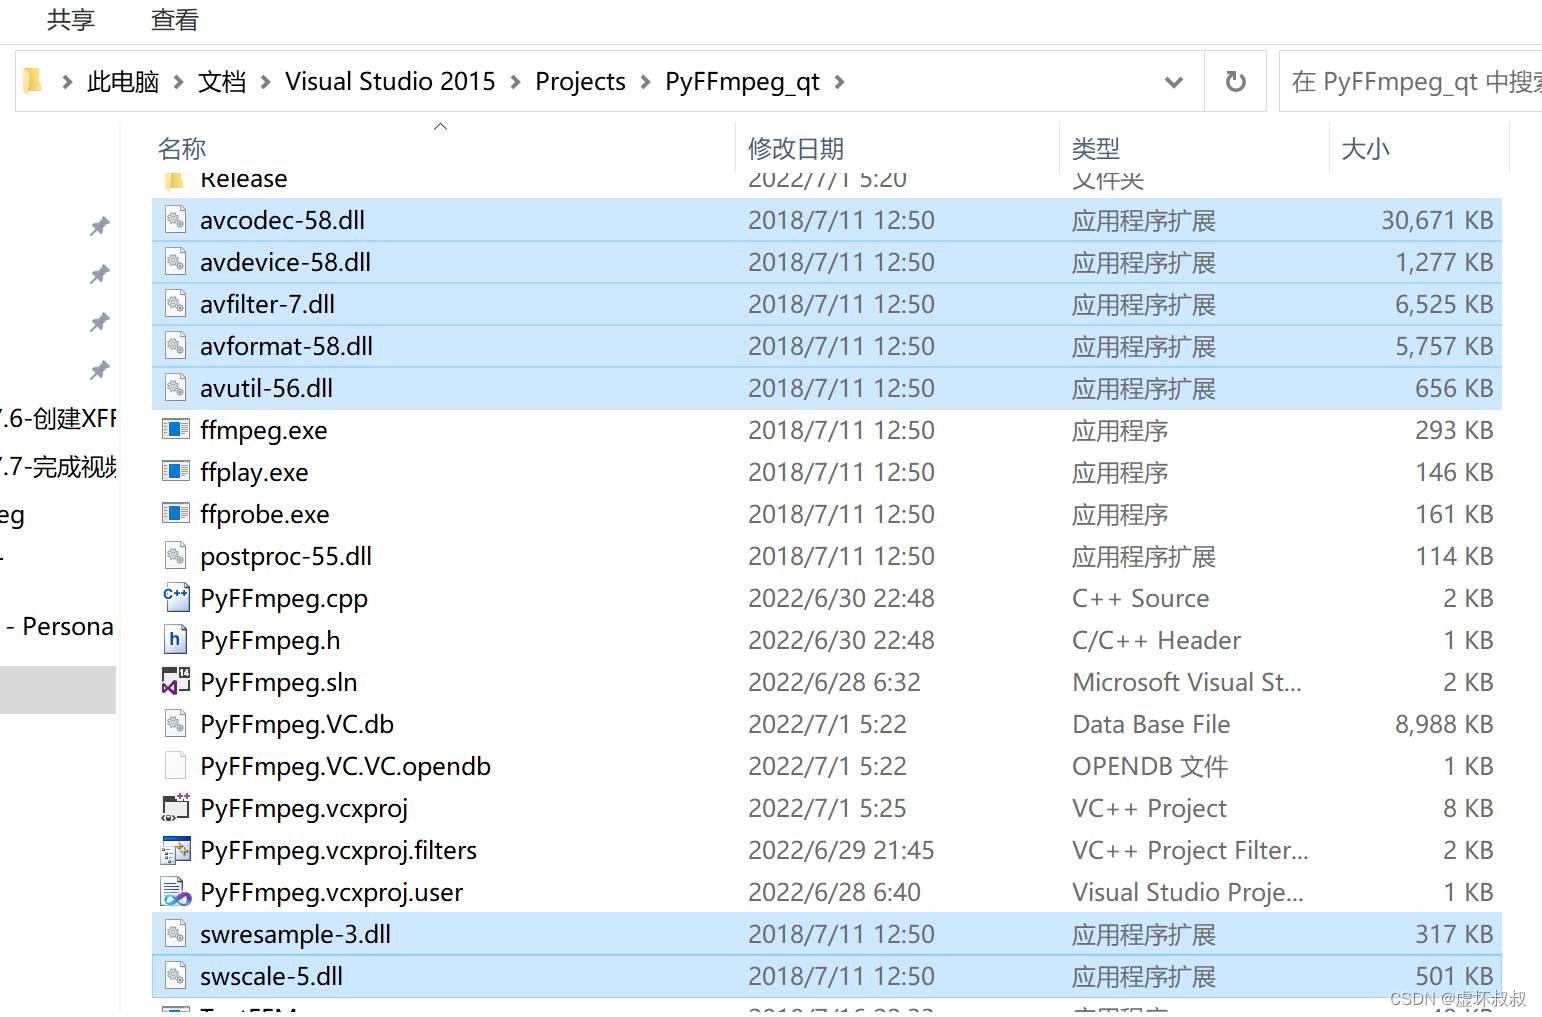Expand chevron after 文档 in breadcrumb
Screen dimensions: 1542x1017
266,82
